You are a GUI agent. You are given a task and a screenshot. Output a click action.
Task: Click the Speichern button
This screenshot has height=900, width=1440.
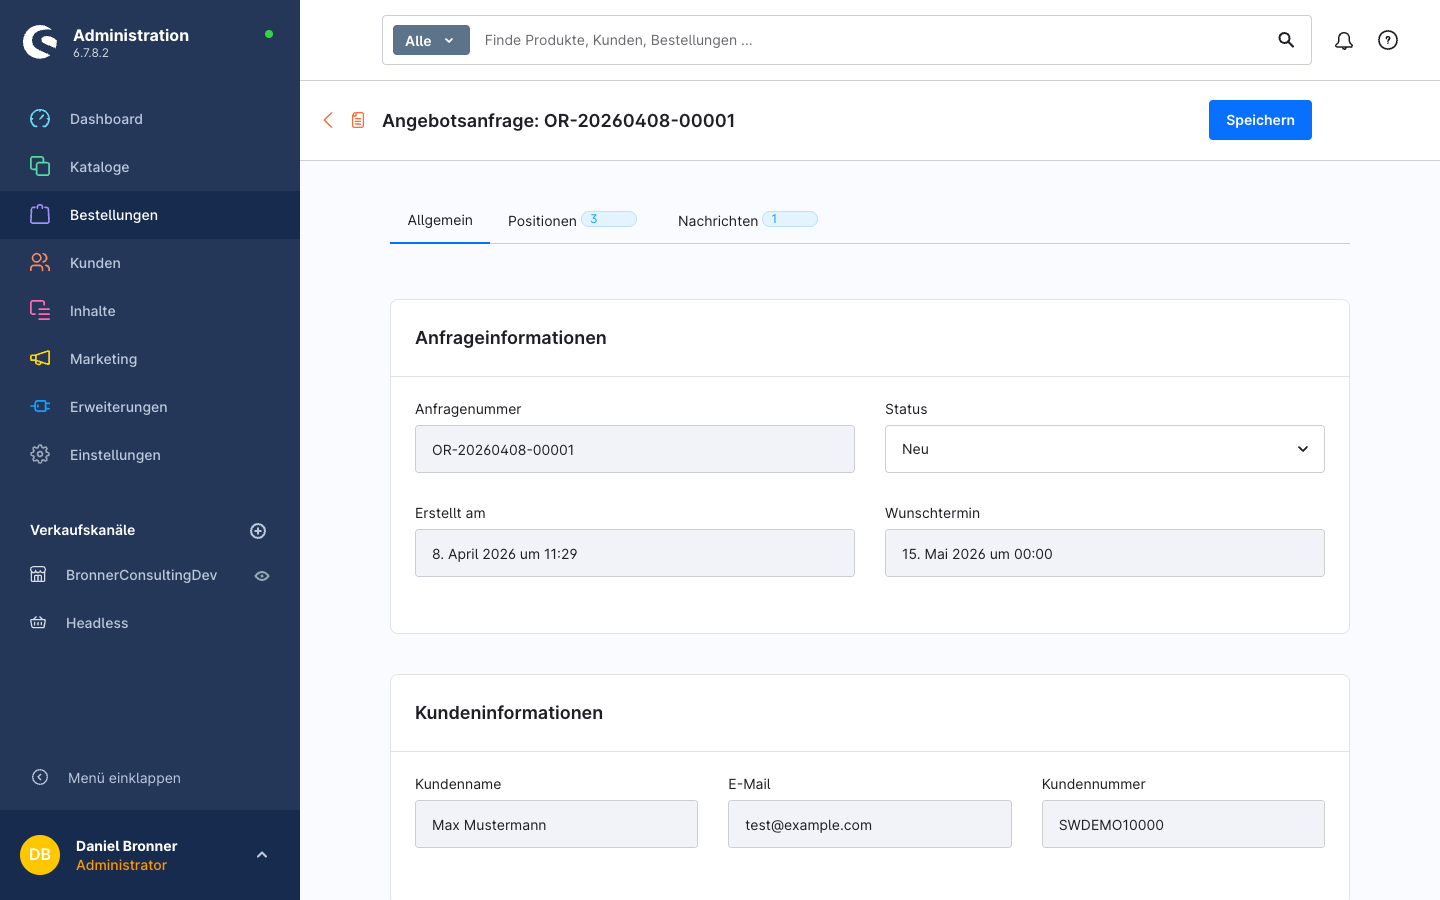1260,120
